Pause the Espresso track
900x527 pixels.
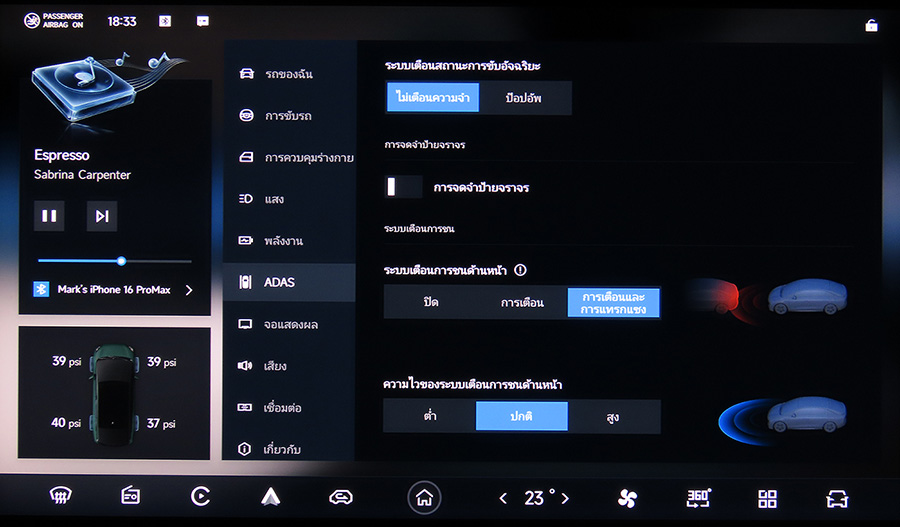(x=49, y=216)
